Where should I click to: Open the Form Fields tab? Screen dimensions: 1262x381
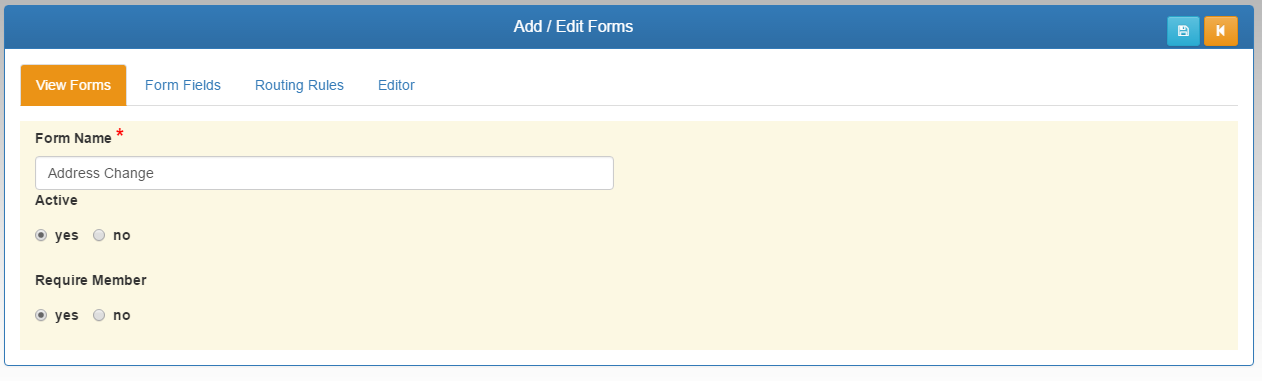pos(183,85)
